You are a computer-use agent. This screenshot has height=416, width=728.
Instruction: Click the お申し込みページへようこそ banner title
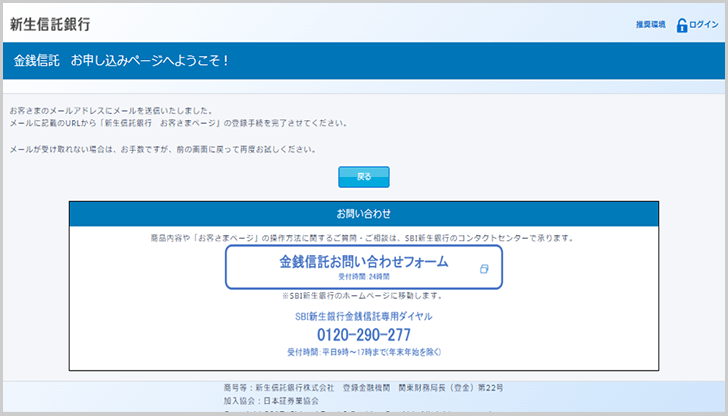pyautogui.click(x=122, y=61)
